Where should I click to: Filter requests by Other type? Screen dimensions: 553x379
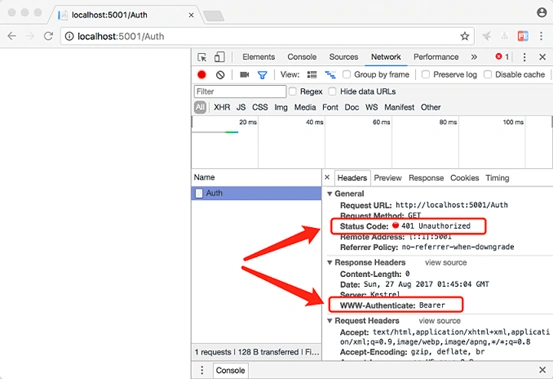(x=431, y=107)
